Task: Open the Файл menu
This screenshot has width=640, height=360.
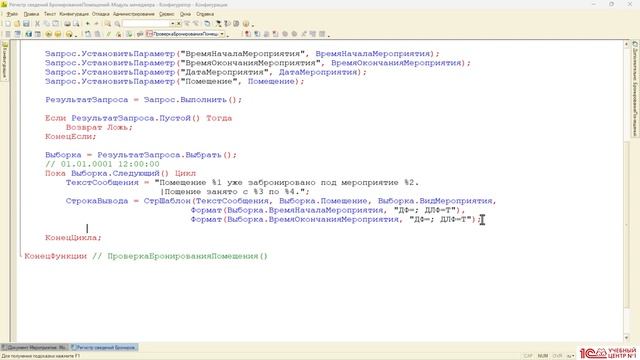Action: tap(12, 14)
